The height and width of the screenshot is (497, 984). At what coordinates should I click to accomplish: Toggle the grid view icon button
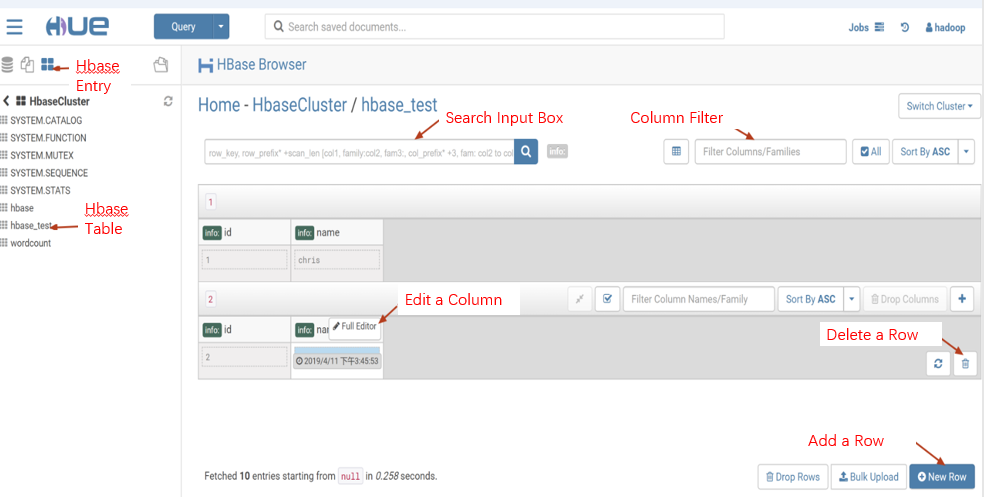pos(676,152)
